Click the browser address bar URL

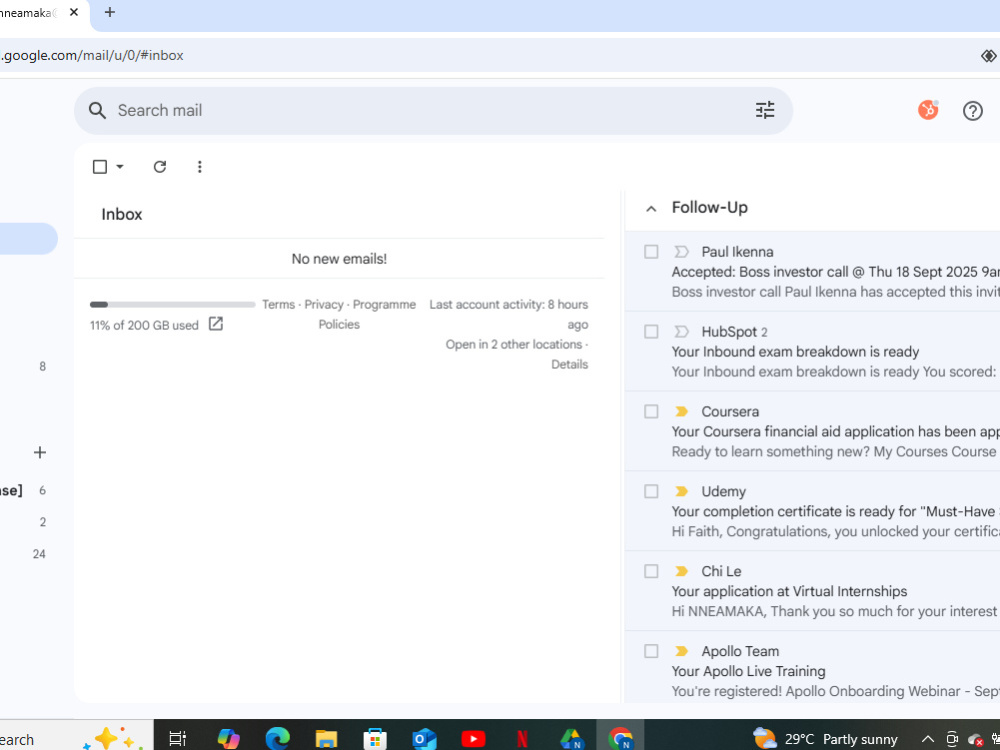coord(92,55)
